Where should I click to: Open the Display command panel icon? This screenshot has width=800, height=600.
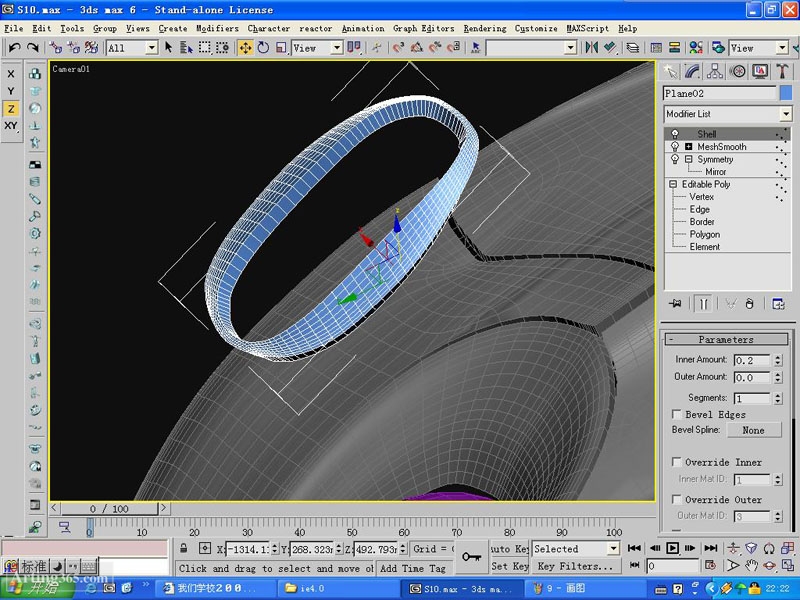[759, 71]
